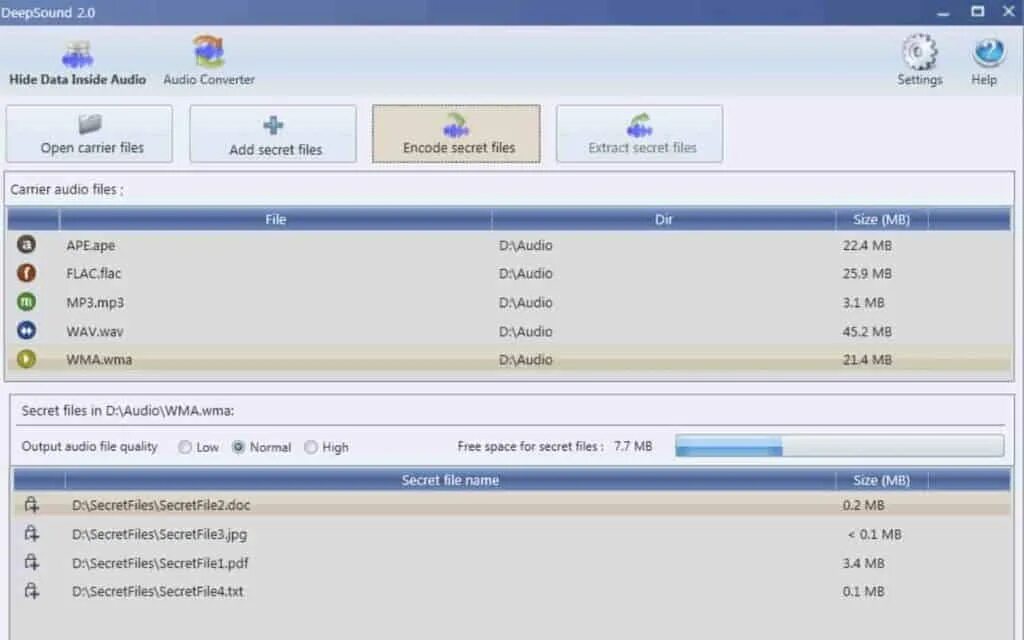Click the 0.2 MB size of SecretFile2.doc
This screenshot has width=1024, height=640.
pos(863,505)
